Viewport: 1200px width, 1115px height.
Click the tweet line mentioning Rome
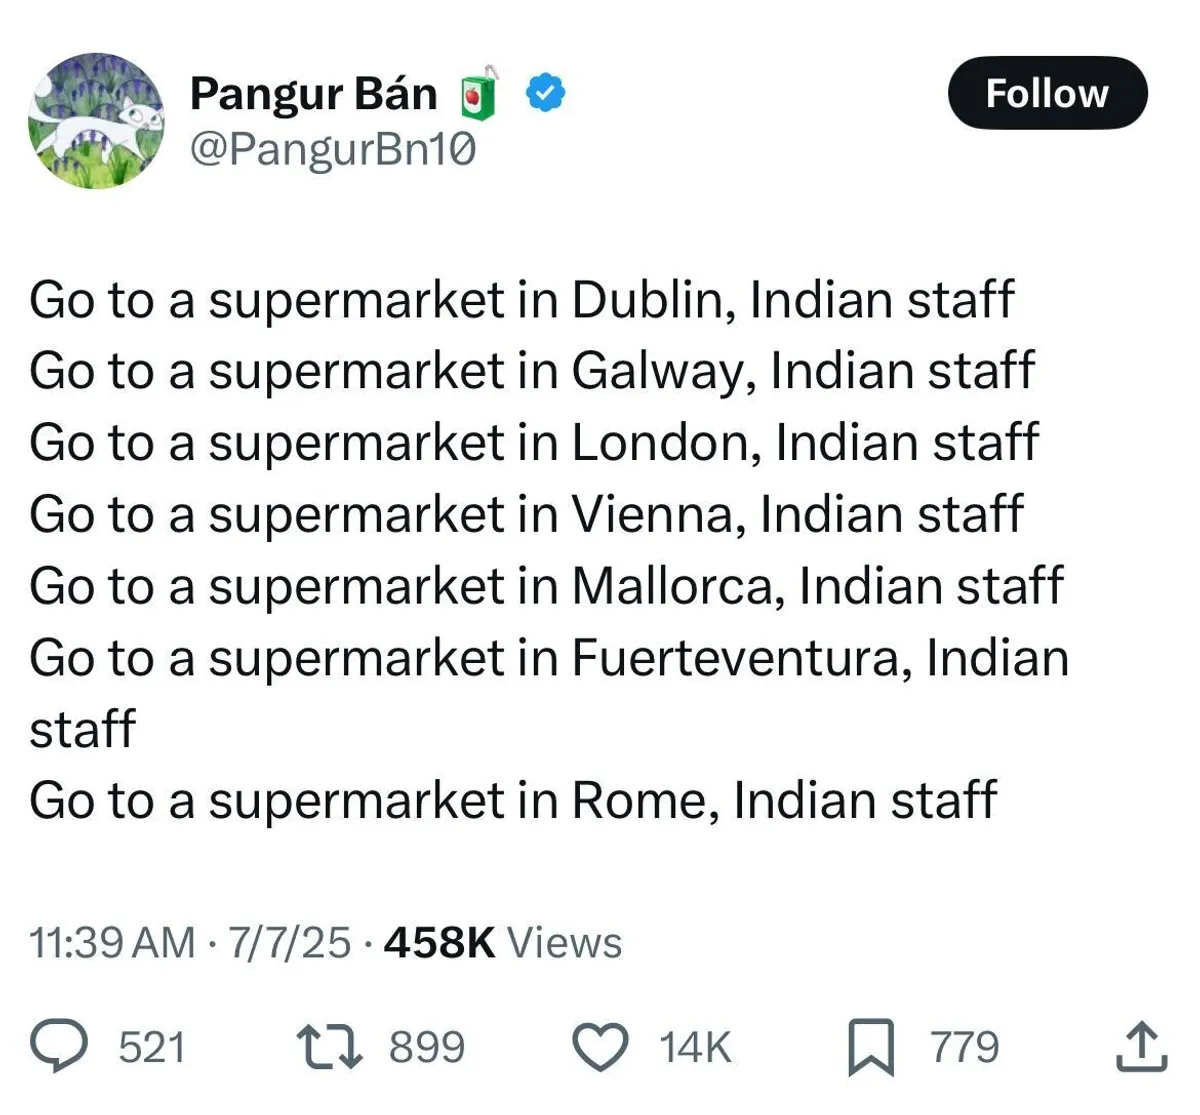click(512, 800)
